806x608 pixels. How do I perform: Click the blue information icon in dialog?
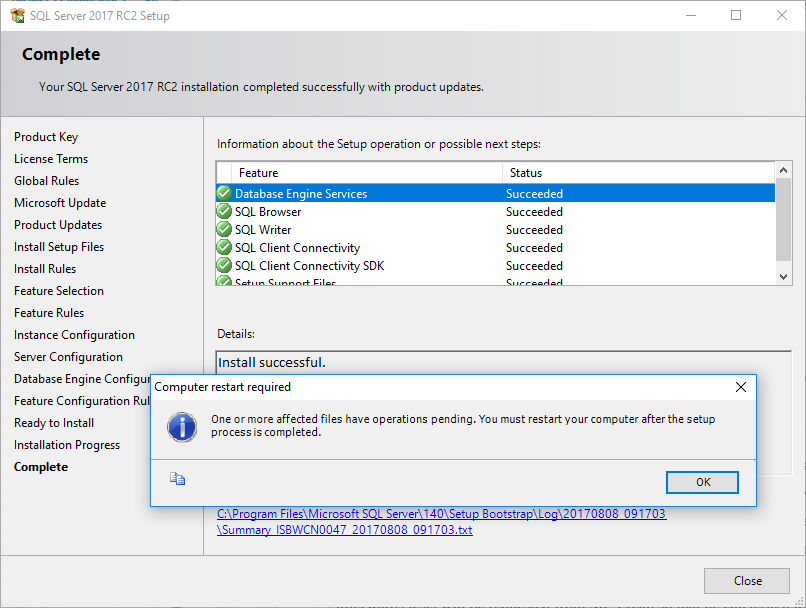[182, 427]
